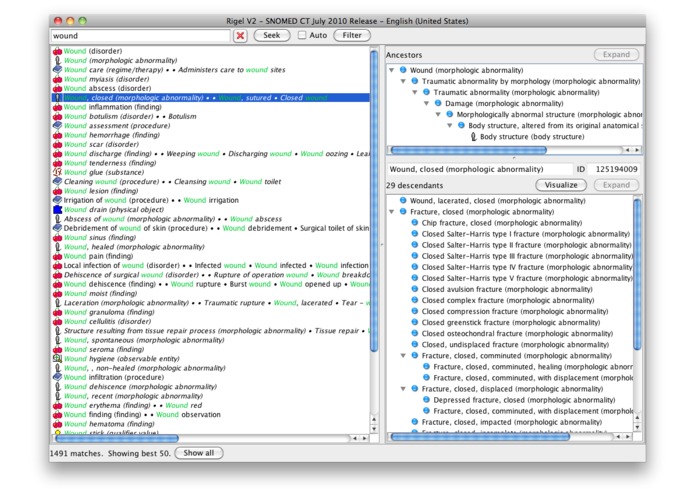Viewport: 695px width, 494px height.
Task: Click the icon beside Wound, healed (morphologic abnormality)
Action: click(x=57, y=247)
